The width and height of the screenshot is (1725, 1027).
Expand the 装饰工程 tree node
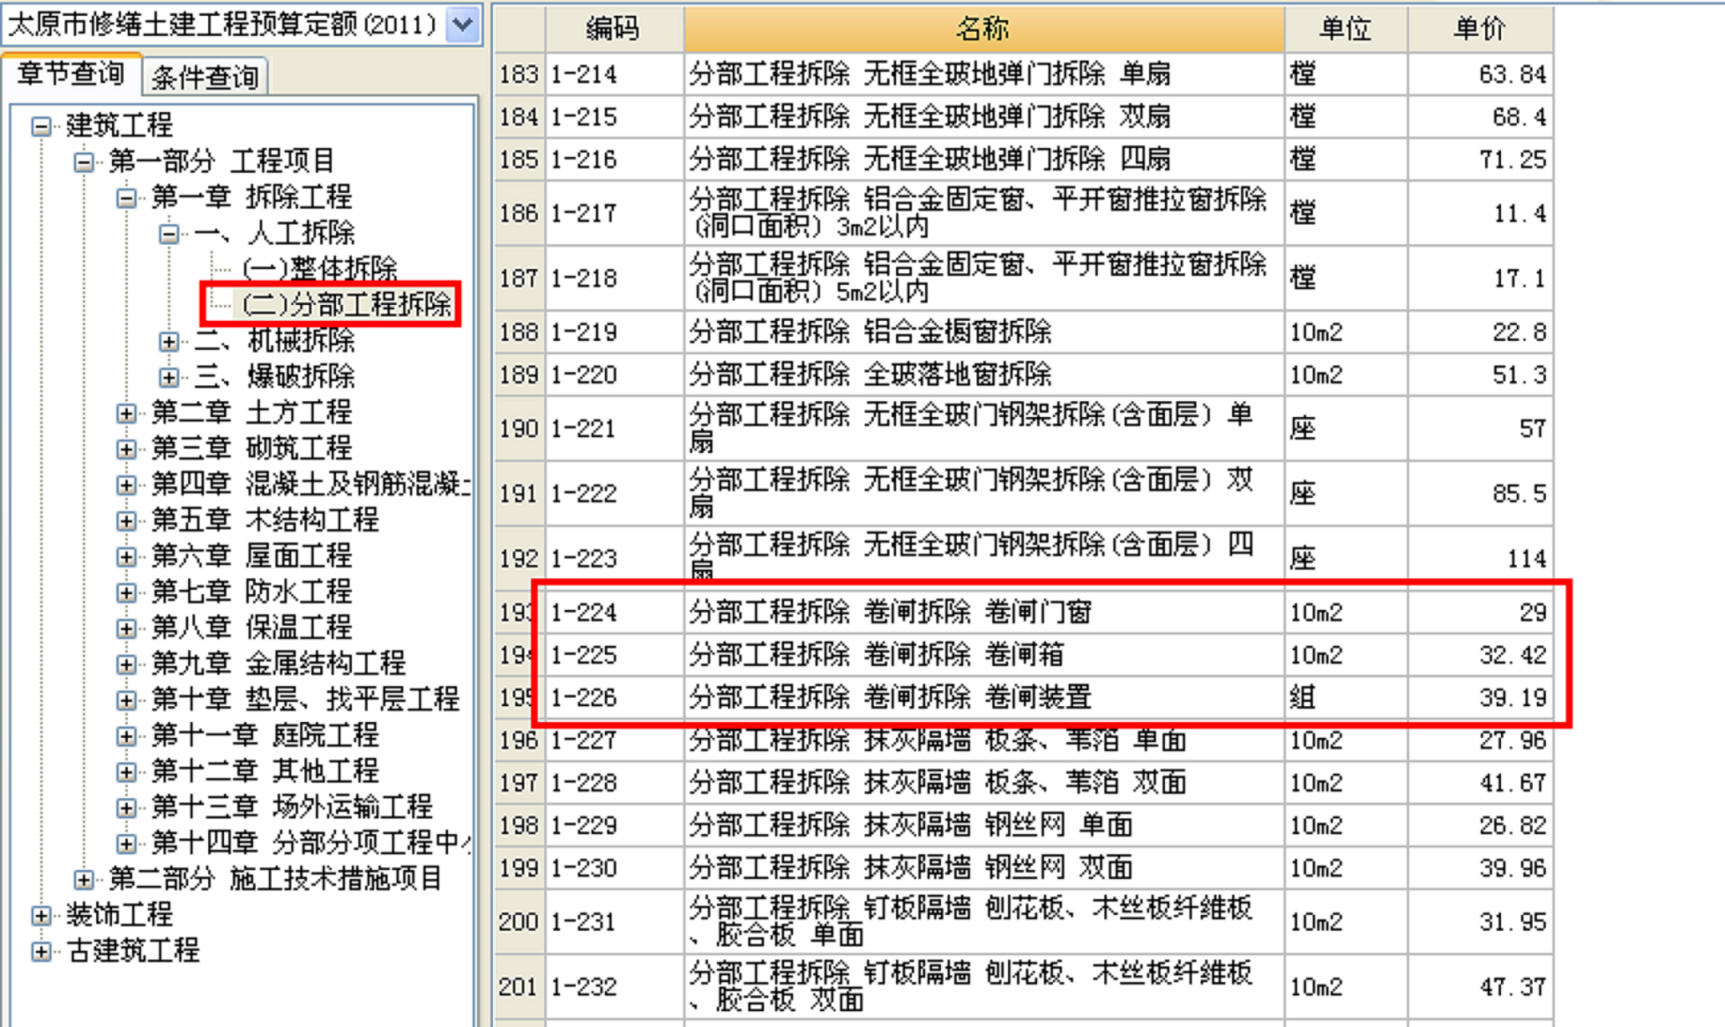click(x=41, y=915)
